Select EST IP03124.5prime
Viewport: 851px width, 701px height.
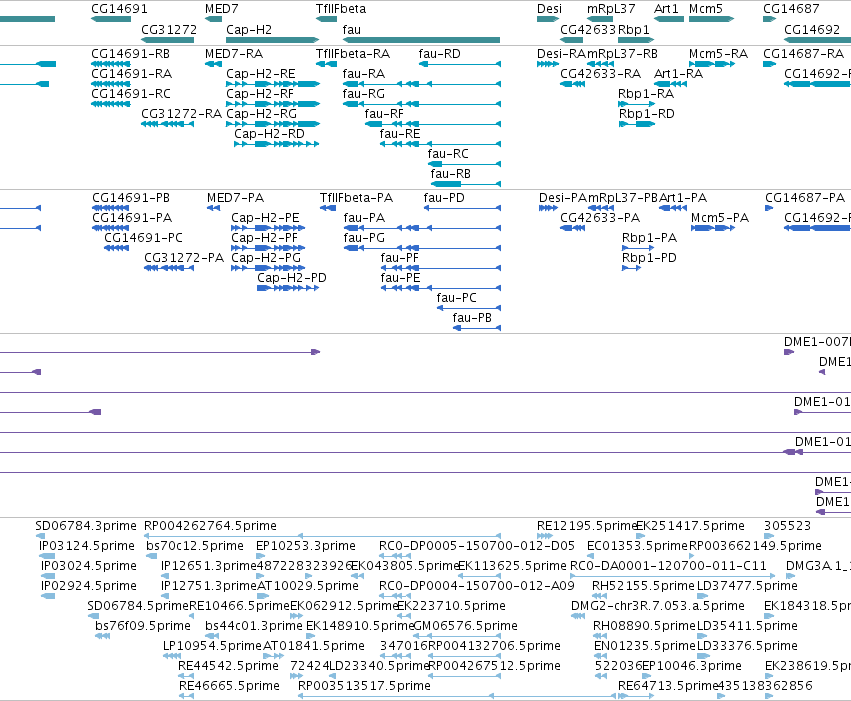coord(87,545)
